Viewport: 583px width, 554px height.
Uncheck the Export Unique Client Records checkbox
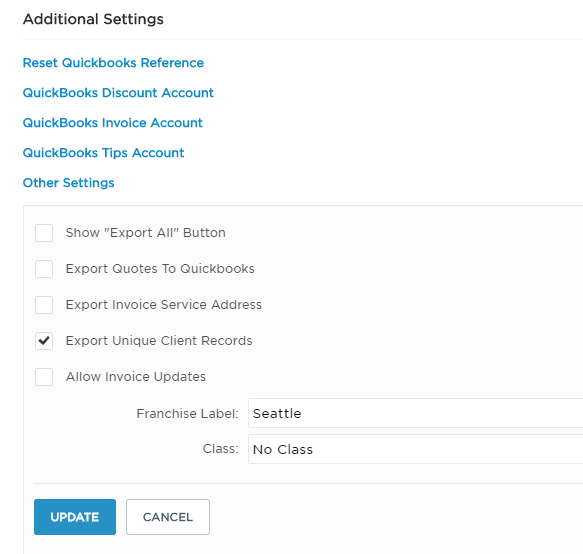44,341
